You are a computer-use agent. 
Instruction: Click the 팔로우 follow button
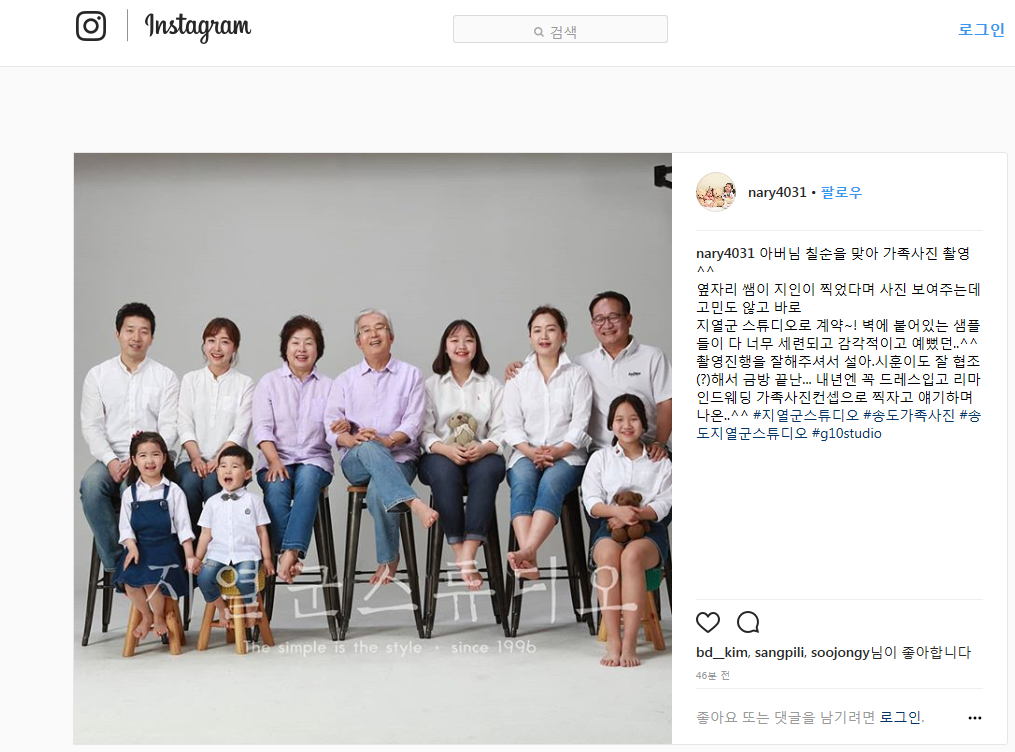(x=841, y=192)
